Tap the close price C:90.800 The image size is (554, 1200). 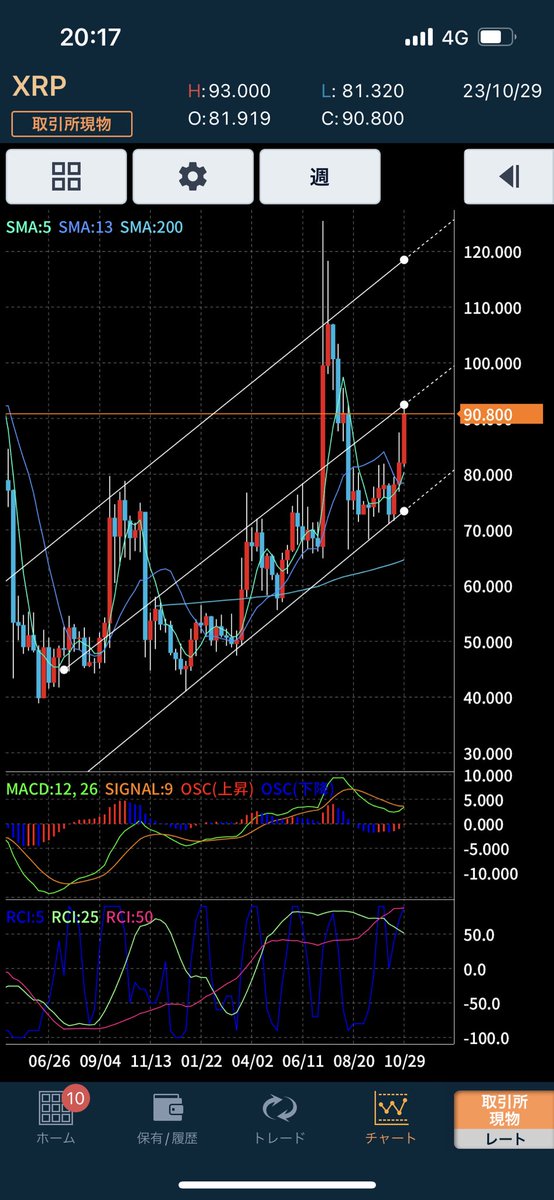(x=363, y=119)
